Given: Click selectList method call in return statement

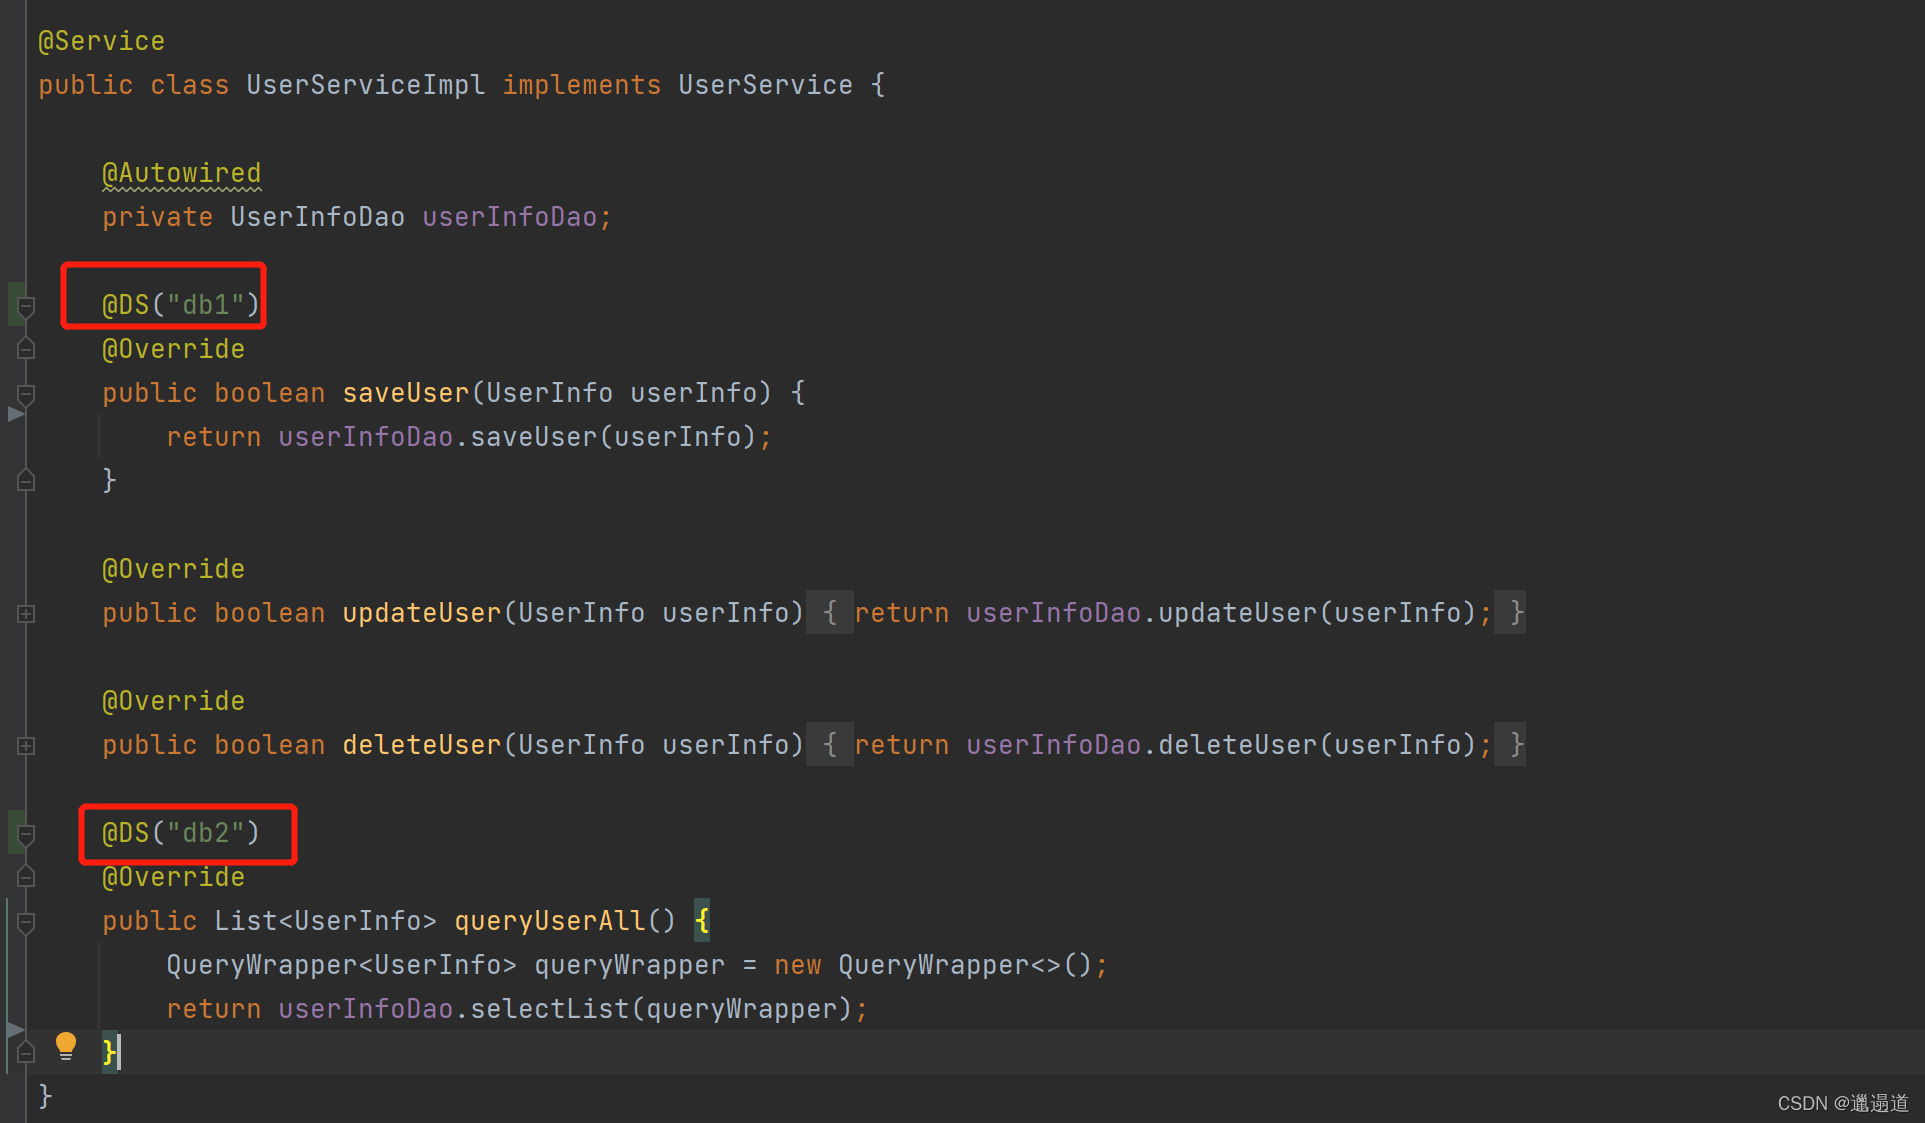Looking at the screenshot, I should pos(549,1009).
